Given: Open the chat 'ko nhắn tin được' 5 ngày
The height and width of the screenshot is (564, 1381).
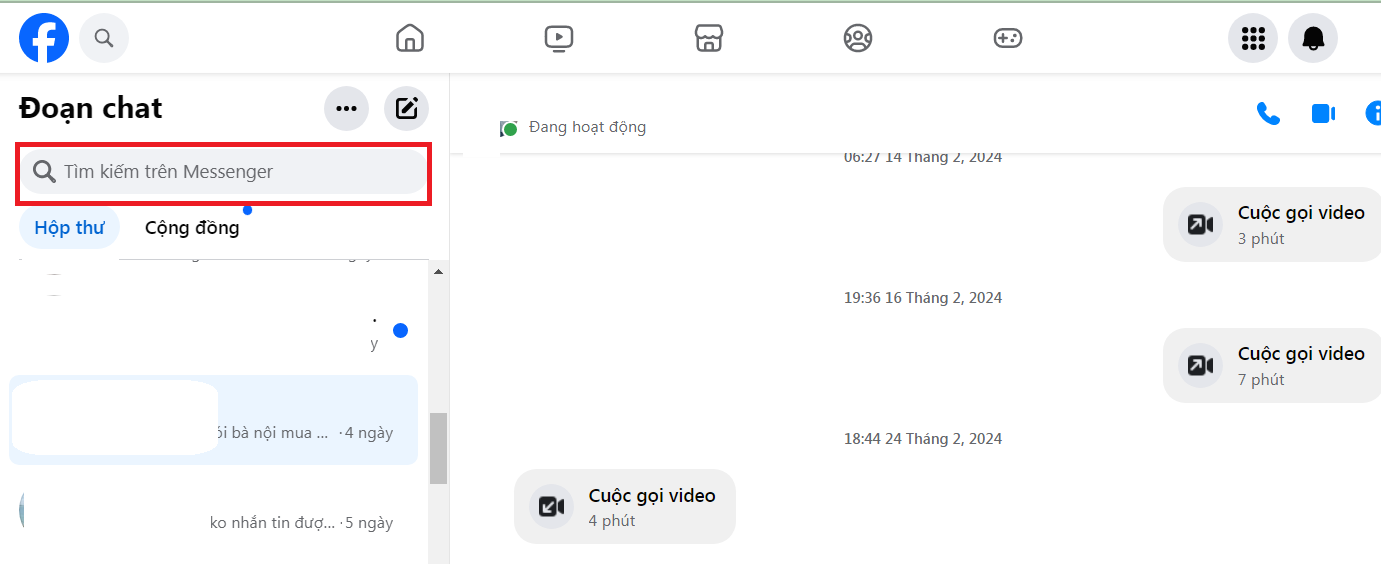Looking at the screenshot, I should (x=213, y=511).
